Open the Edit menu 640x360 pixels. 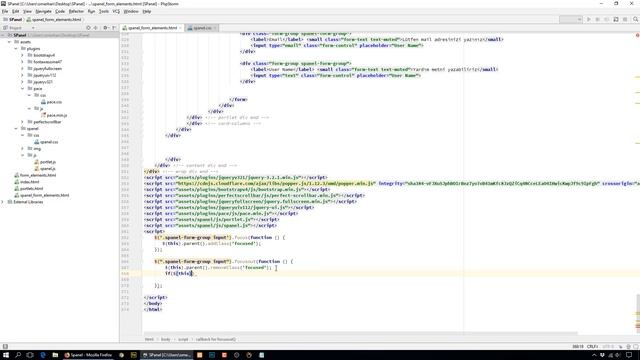pyautogui.click(x=16, y=11)
